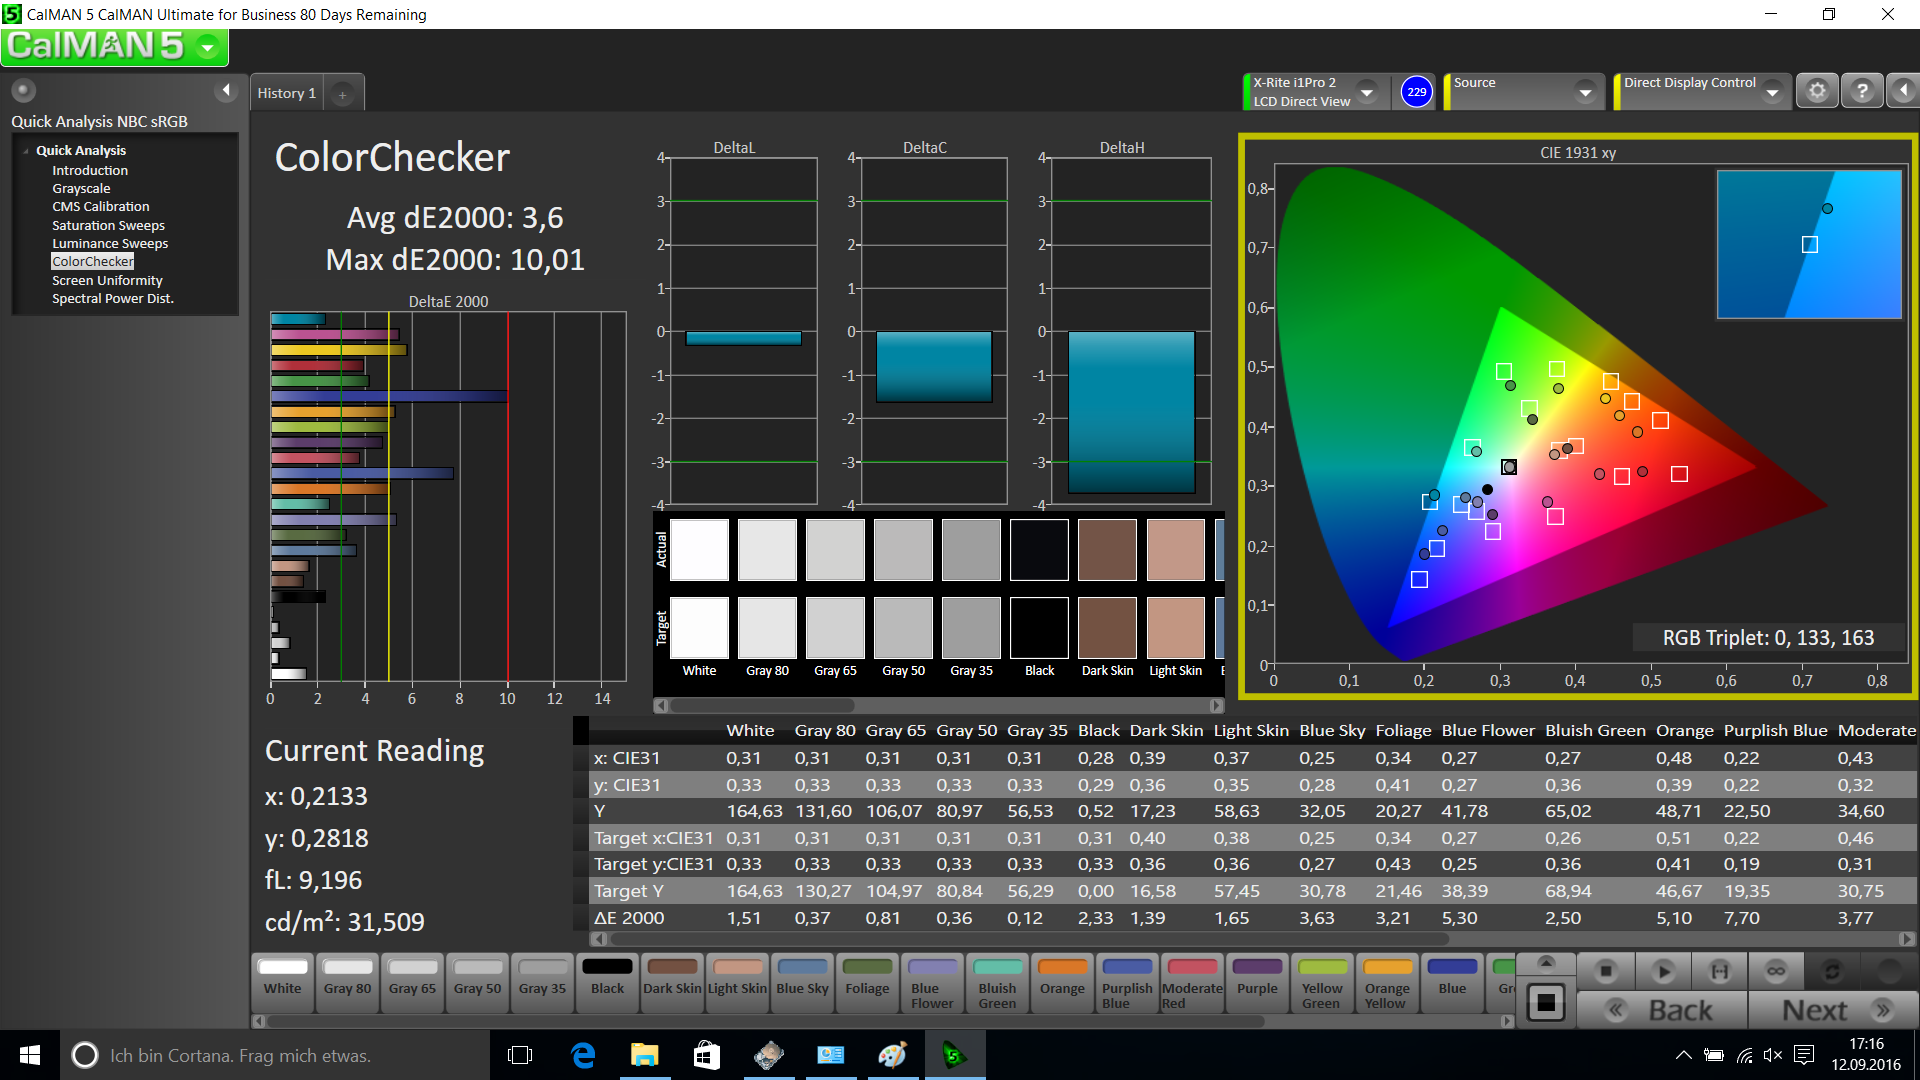
Task: Open Paint from the Windows taskbar
Action: pyautogui.click(x=892, y=1055)
